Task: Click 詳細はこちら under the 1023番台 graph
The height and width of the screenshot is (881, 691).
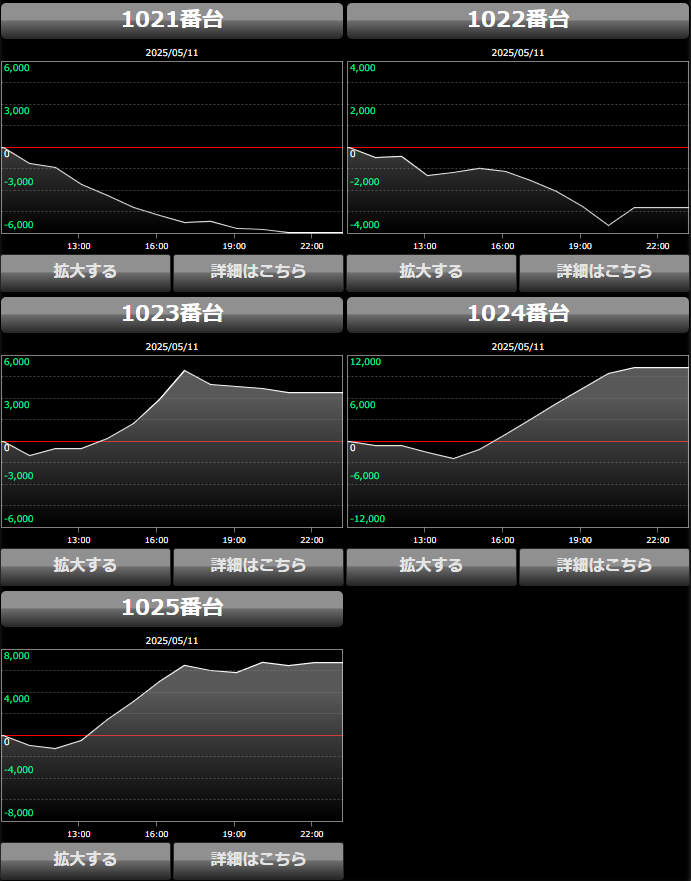Action: (x=258, y=566)
